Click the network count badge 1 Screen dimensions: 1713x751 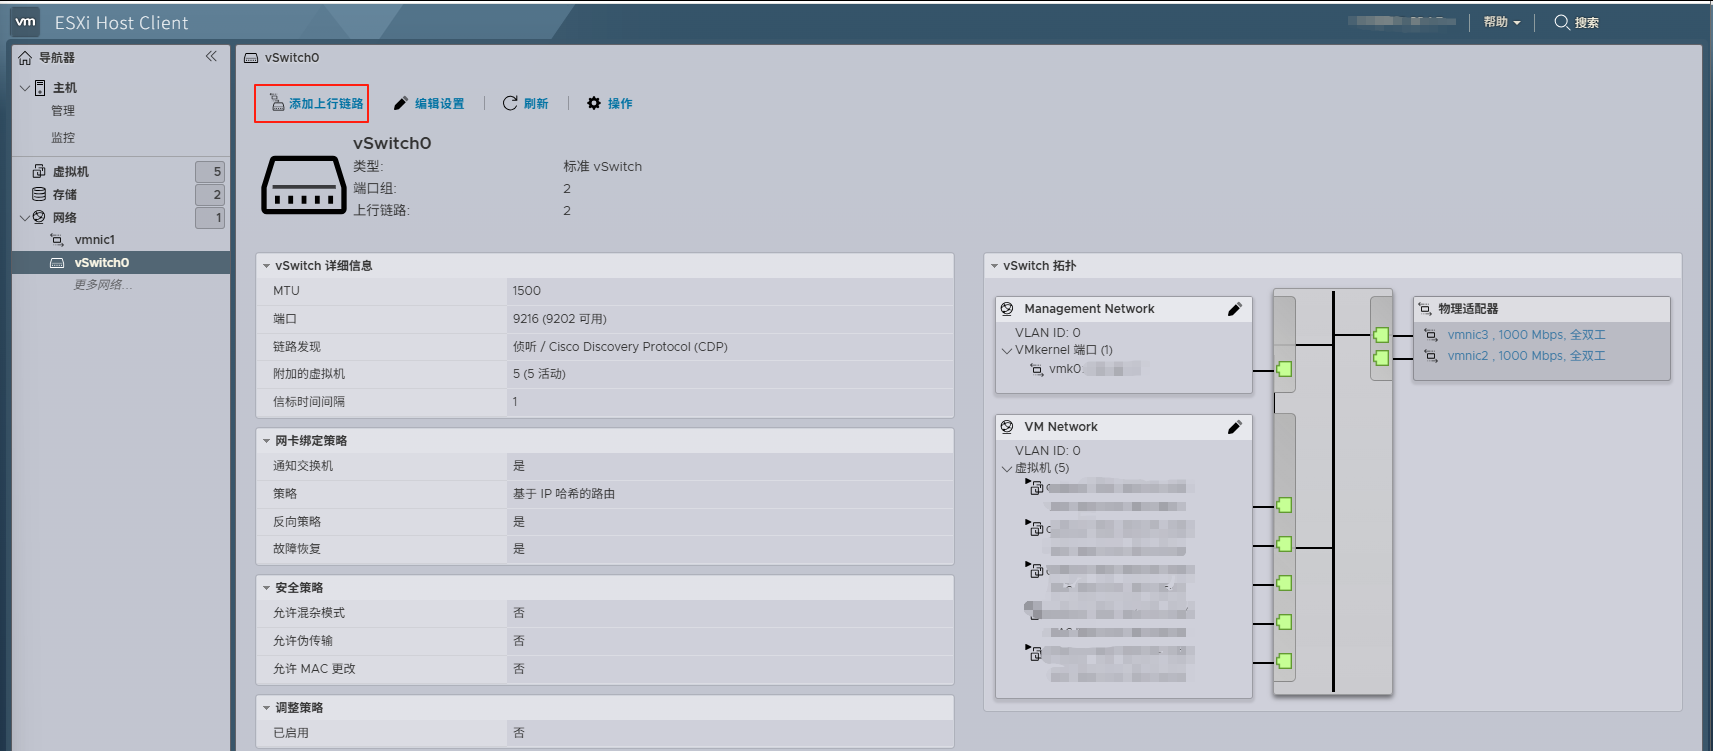tap(210, 218)
